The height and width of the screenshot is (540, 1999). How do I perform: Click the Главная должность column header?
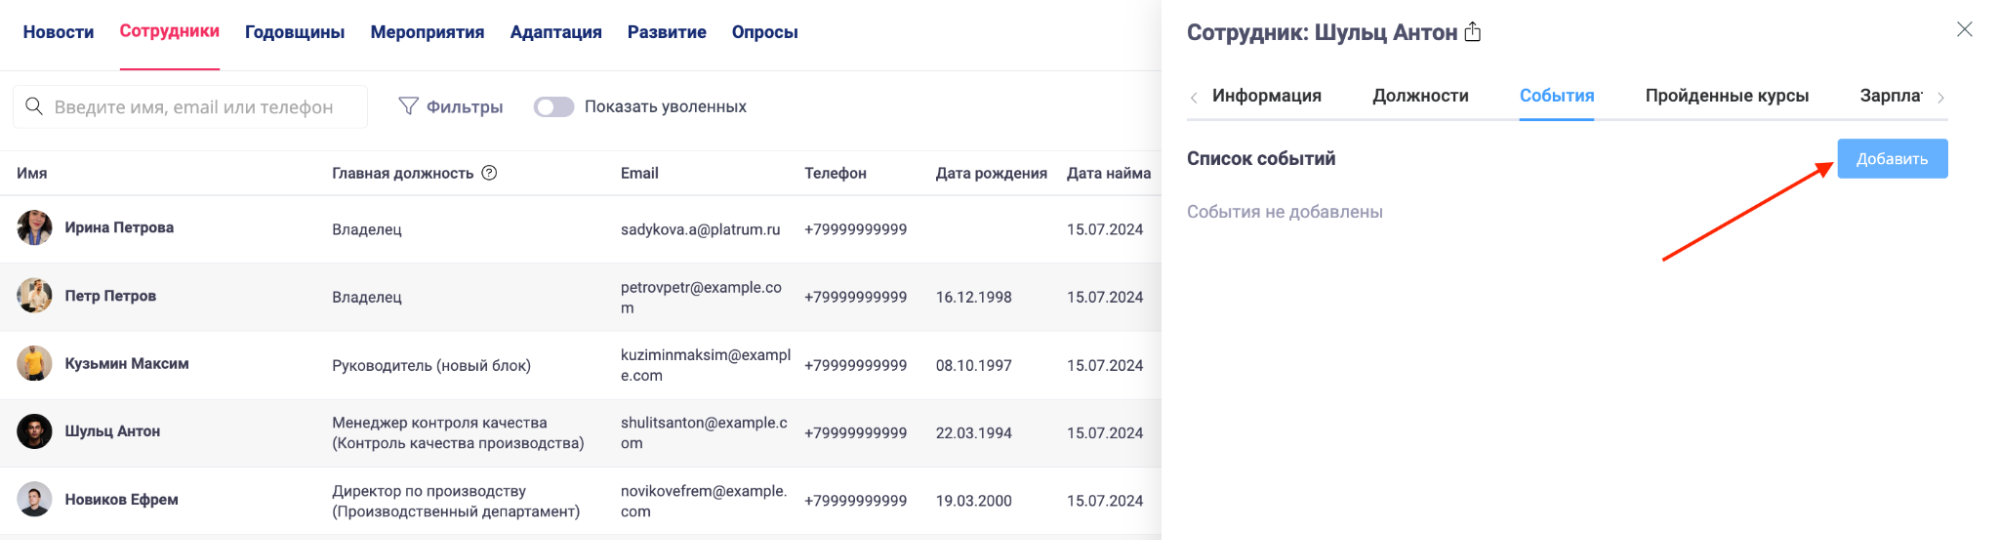pyautogui.click(x=403, y=173)
